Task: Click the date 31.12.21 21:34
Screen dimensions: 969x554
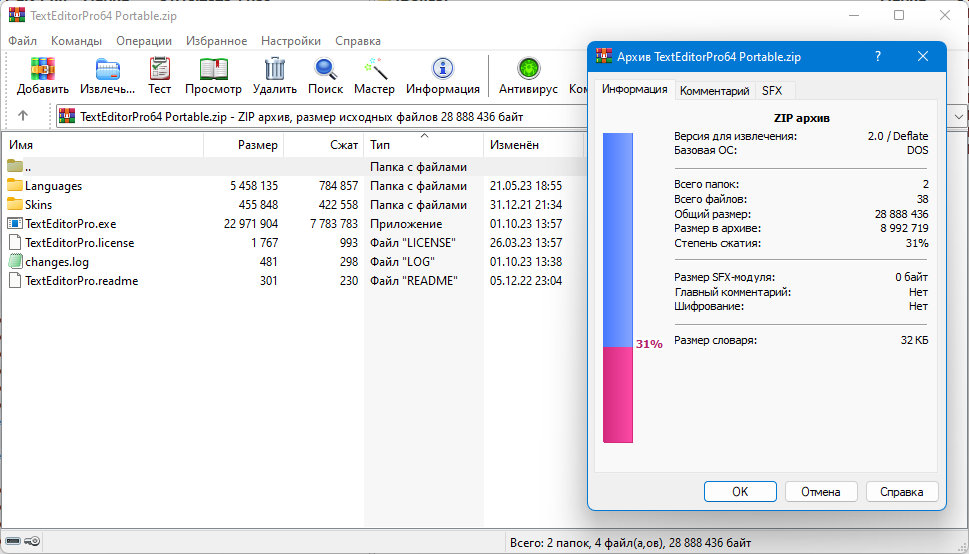Action: [526, 204]
